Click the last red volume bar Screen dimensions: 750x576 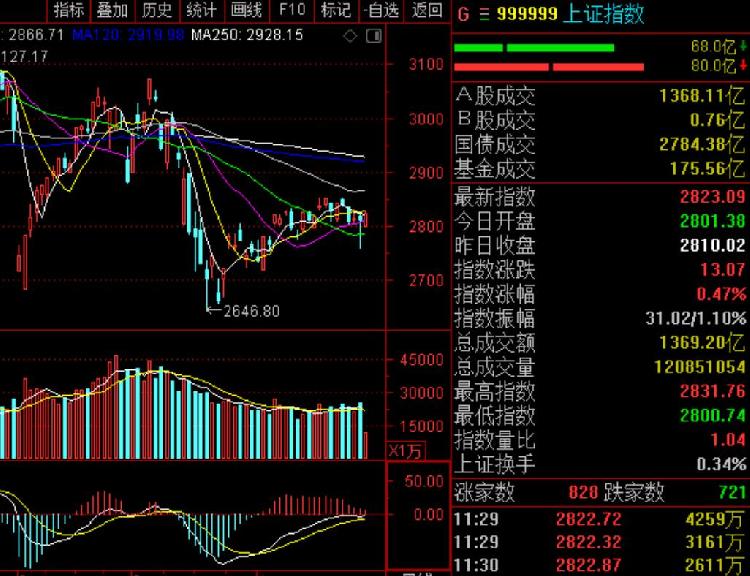[x=365, y=445]
